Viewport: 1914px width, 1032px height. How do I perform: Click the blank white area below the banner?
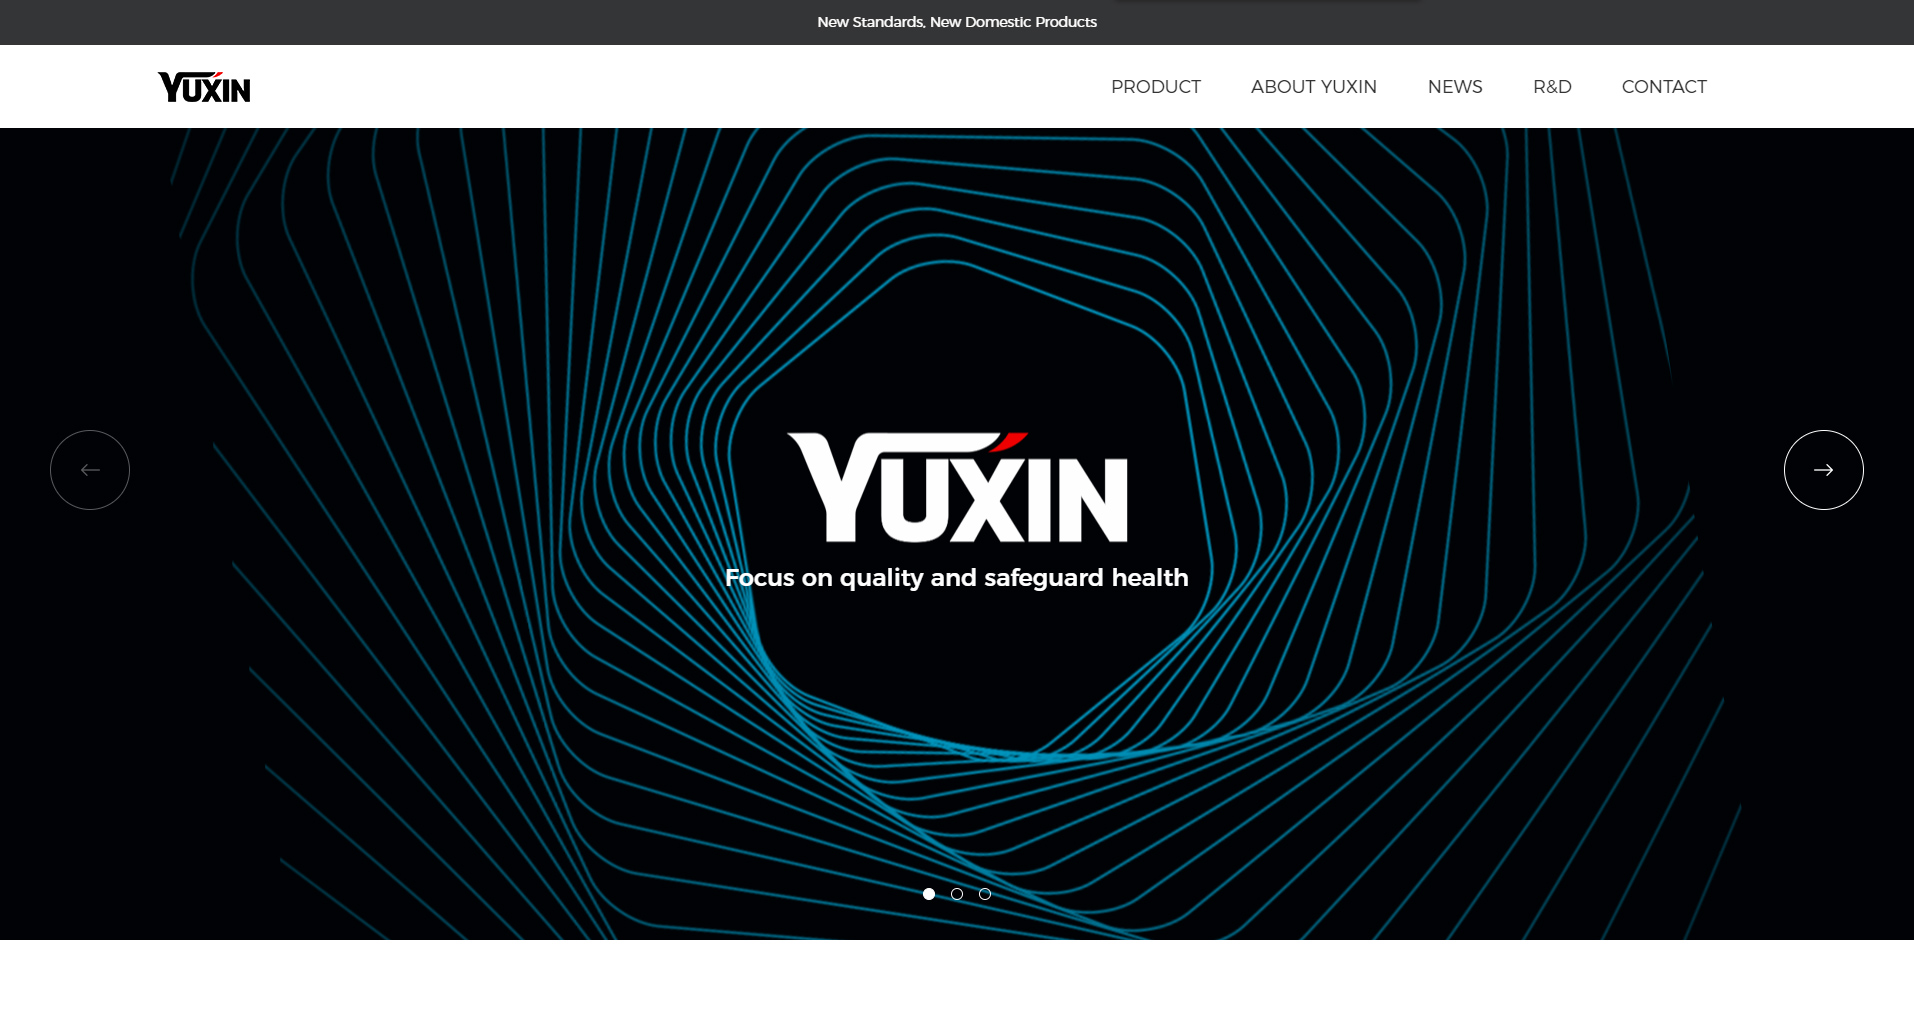pyautogui.click(x=957, y=985)
